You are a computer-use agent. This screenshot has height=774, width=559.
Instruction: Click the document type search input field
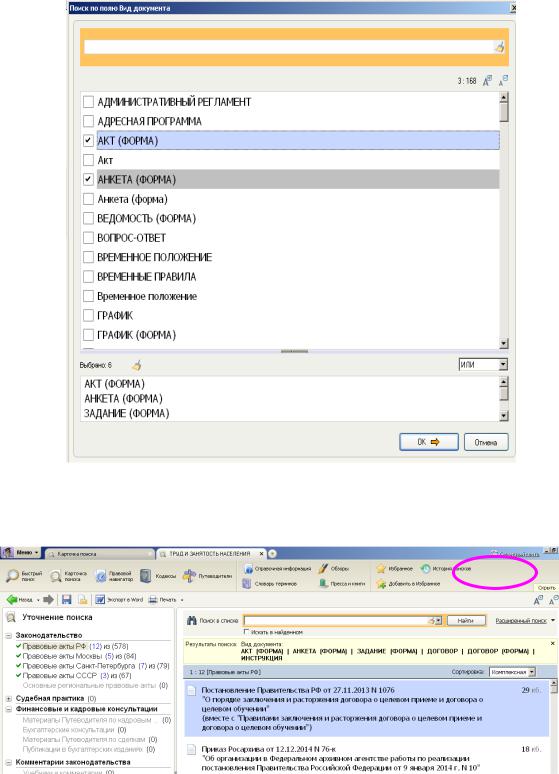(x=289, y=47)
